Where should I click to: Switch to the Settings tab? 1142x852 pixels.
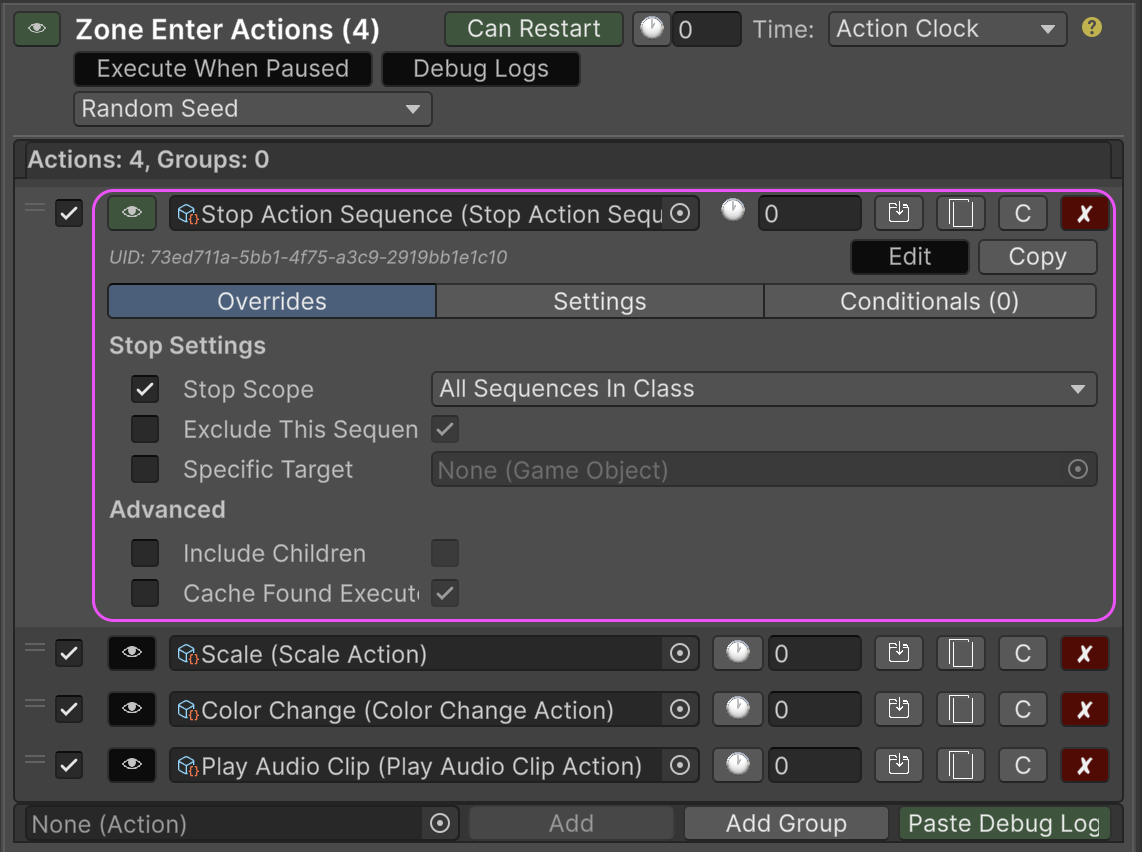point(599,301)
